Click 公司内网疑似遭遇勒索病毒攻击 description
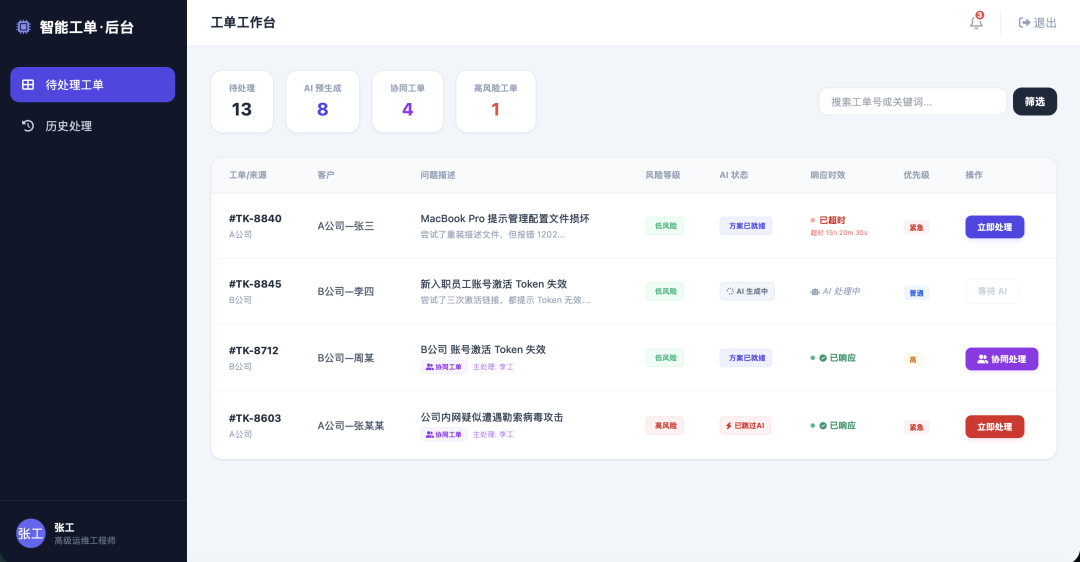The image size is (1080, 562). pos(492,417)
